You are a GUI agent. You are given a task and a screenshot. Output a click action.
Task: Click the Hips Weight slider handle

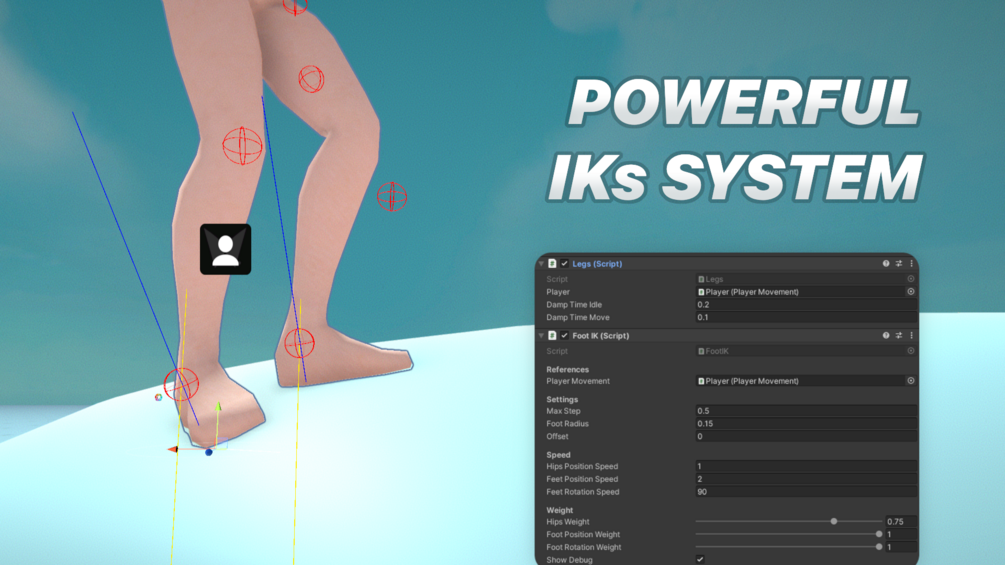pyautogui.click(x=834, y=521)
